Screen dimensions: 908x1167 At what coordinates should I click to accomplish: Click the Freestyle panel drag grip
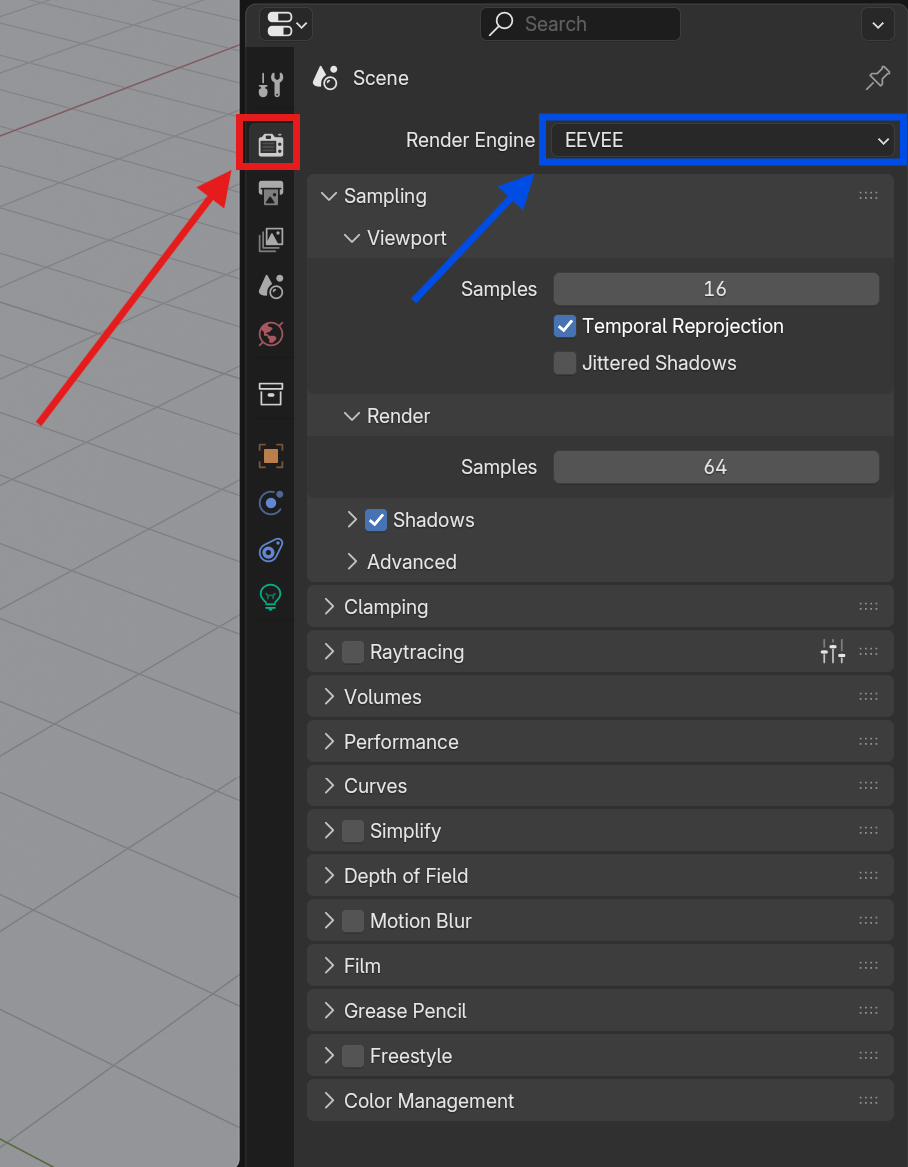tap(869, 1055)
